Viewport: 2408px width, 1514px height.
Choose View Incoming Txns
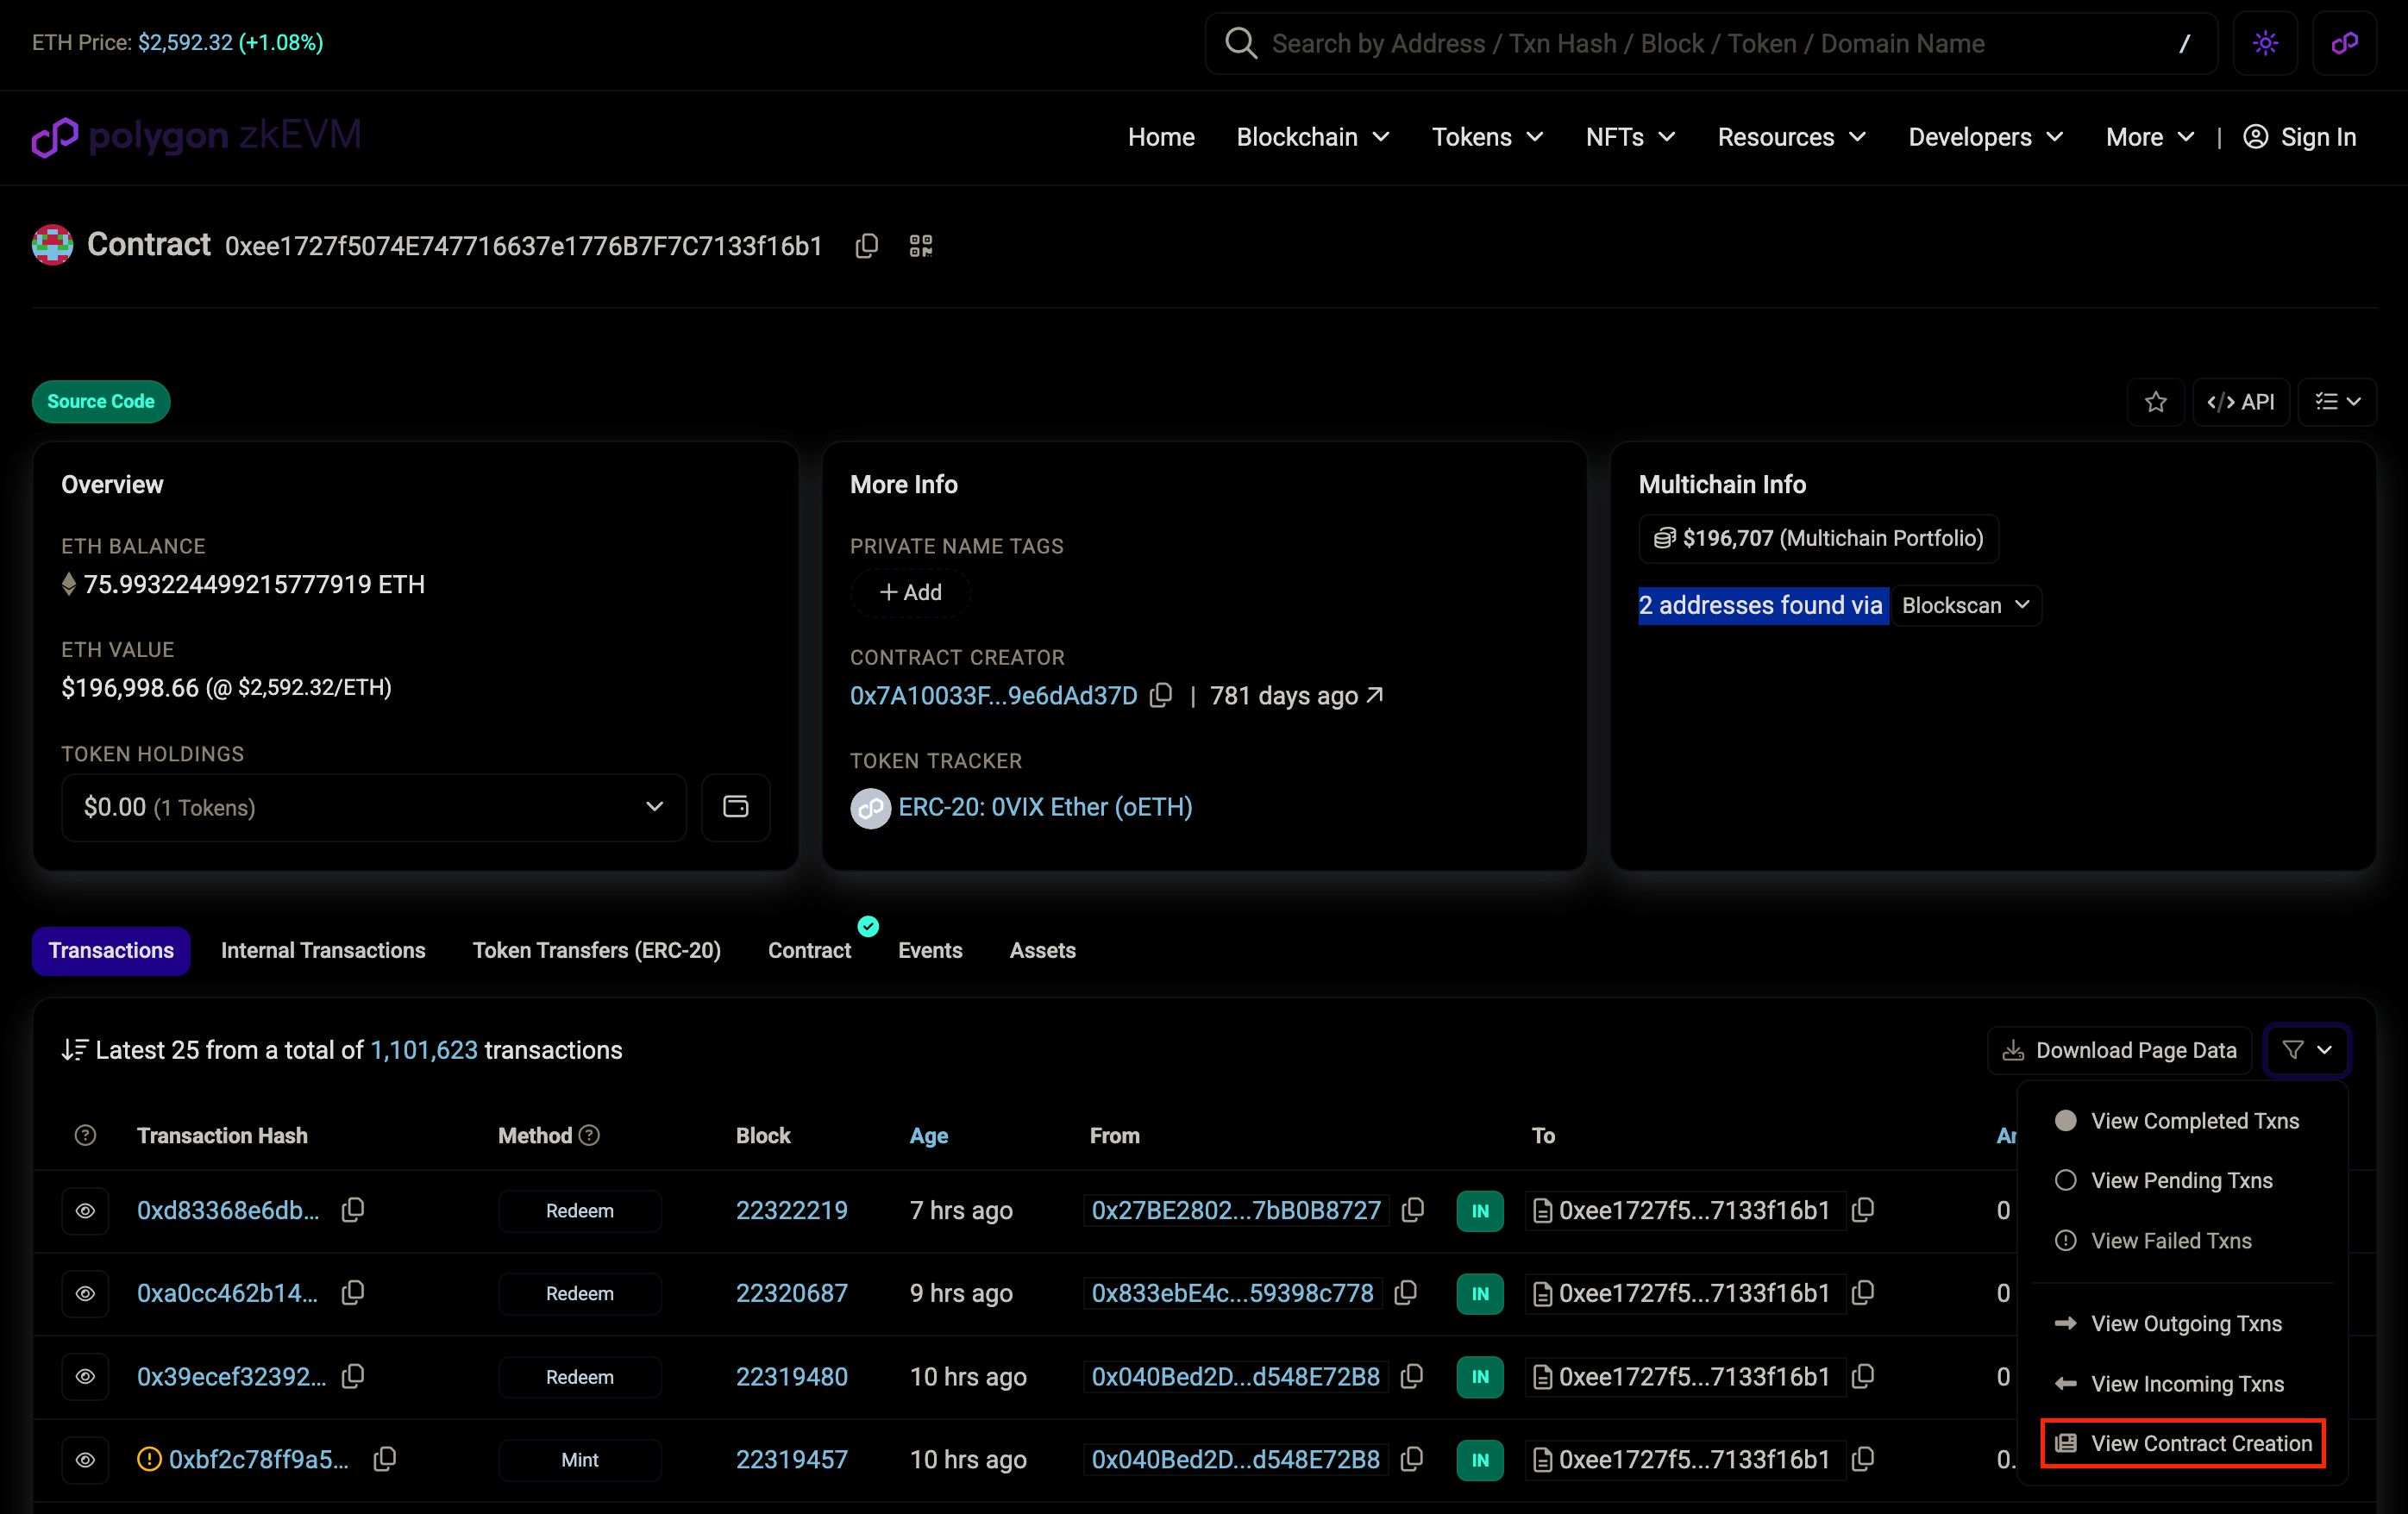pyautogui.click(x=2183, y=1384)
